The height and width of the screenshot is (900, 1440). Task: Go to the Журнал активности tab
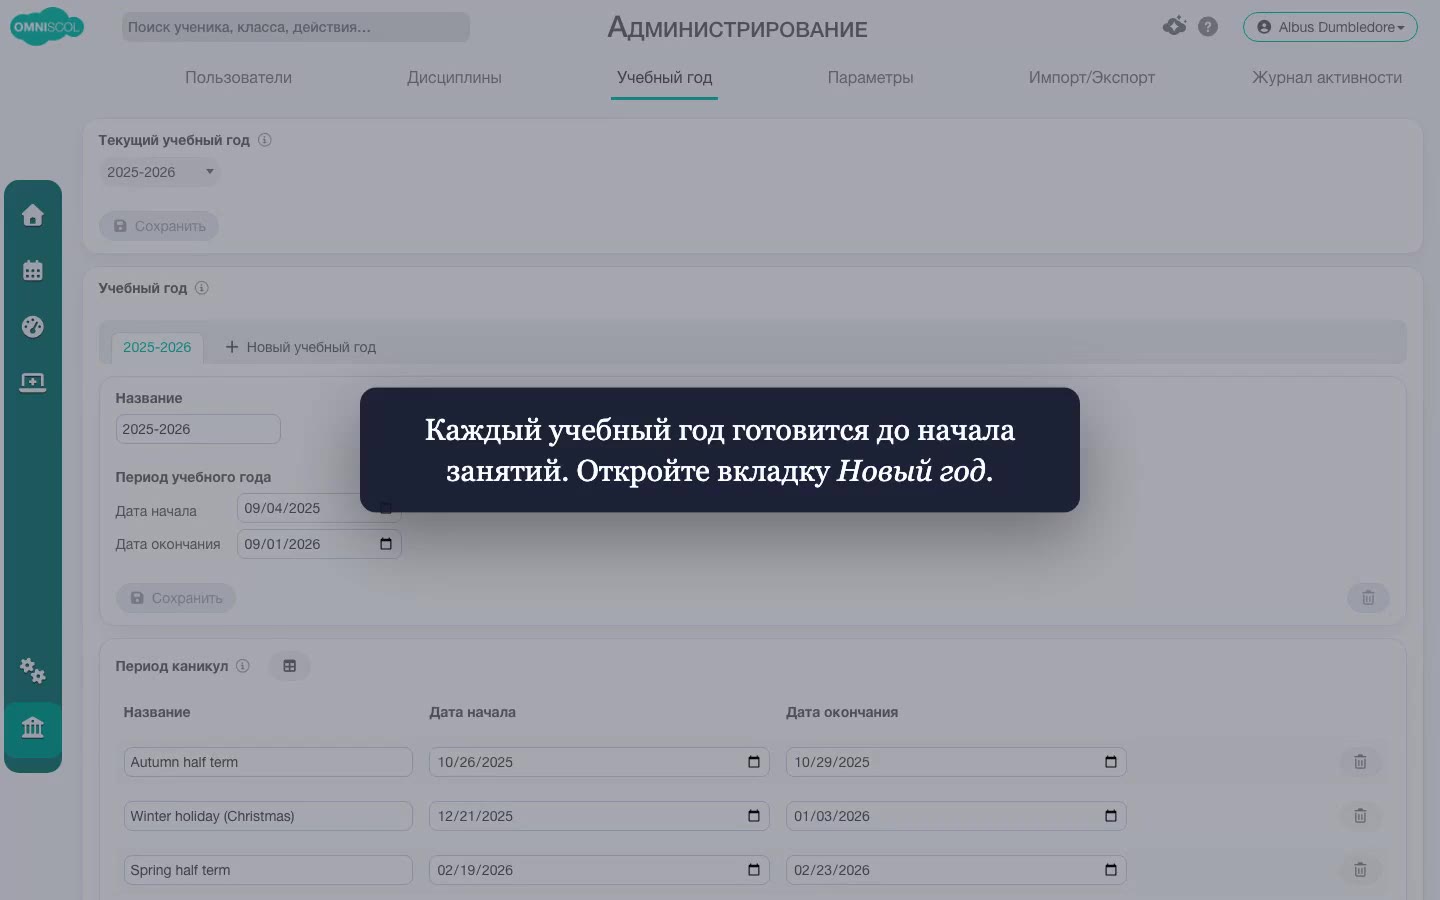pyautogui.click(x=1327, y=78)
